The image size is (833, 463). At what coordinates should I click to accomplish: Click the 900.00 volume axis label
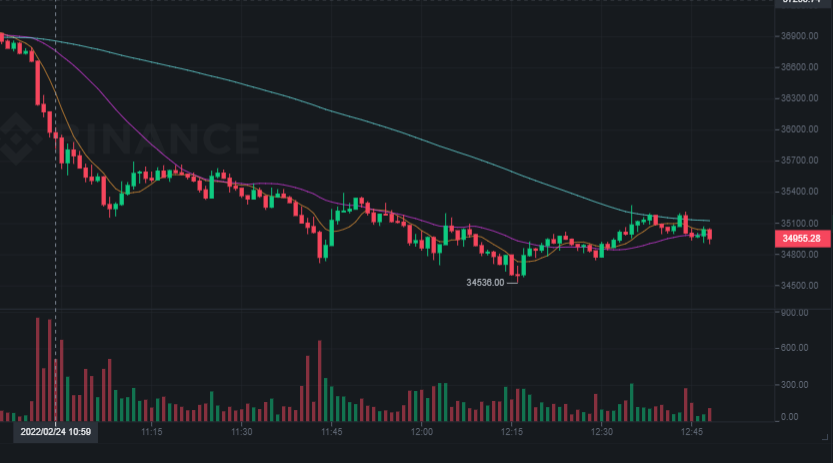795,313
